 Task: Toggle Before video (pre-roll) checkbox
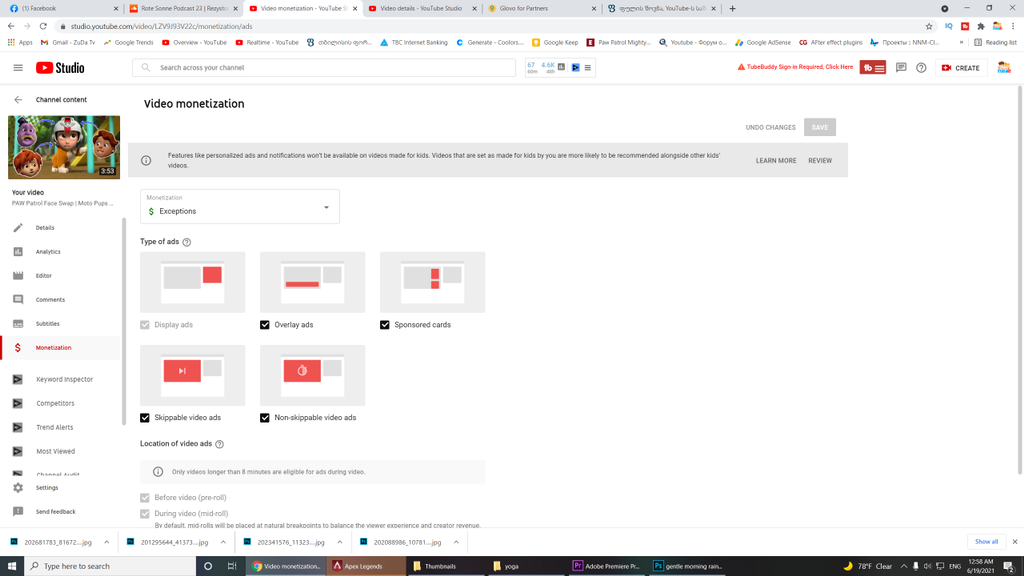(145, 498)
